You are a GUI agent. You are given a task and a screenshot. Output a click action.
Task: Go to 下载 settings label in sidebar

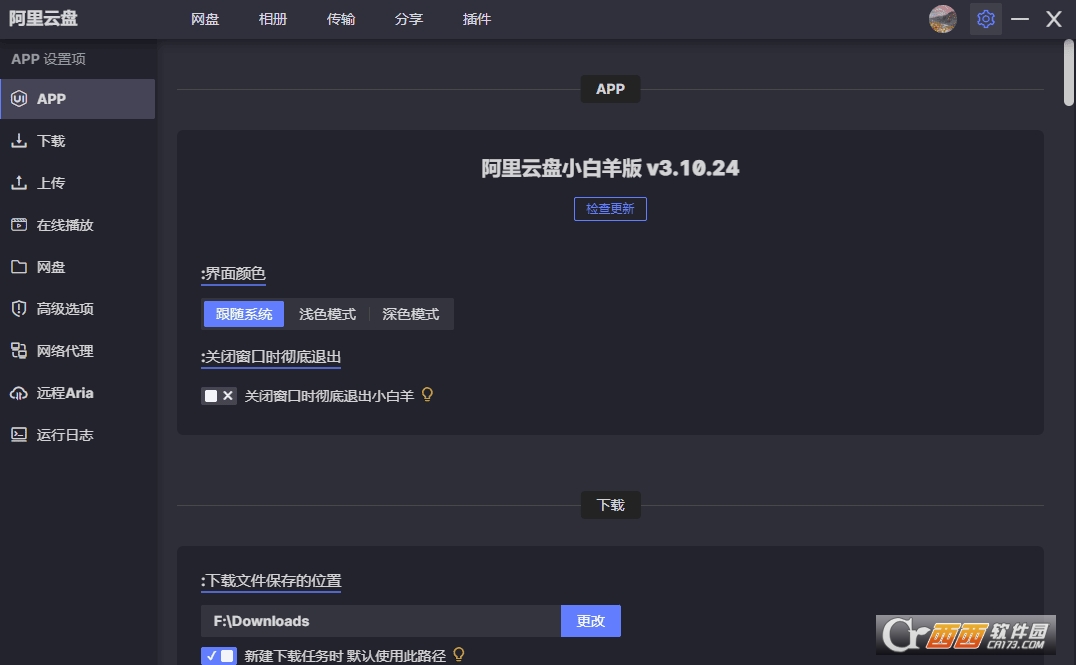[51, 141]
